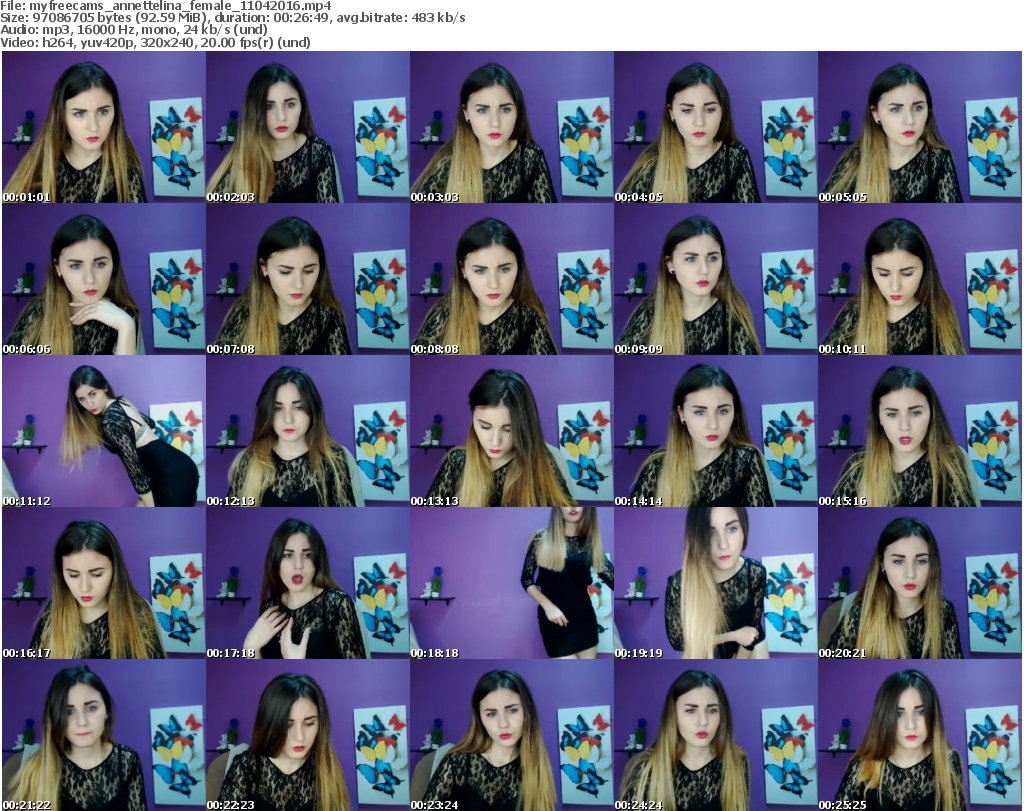Choose the frame timestamped 00:18:18

[x=512, y=583]
